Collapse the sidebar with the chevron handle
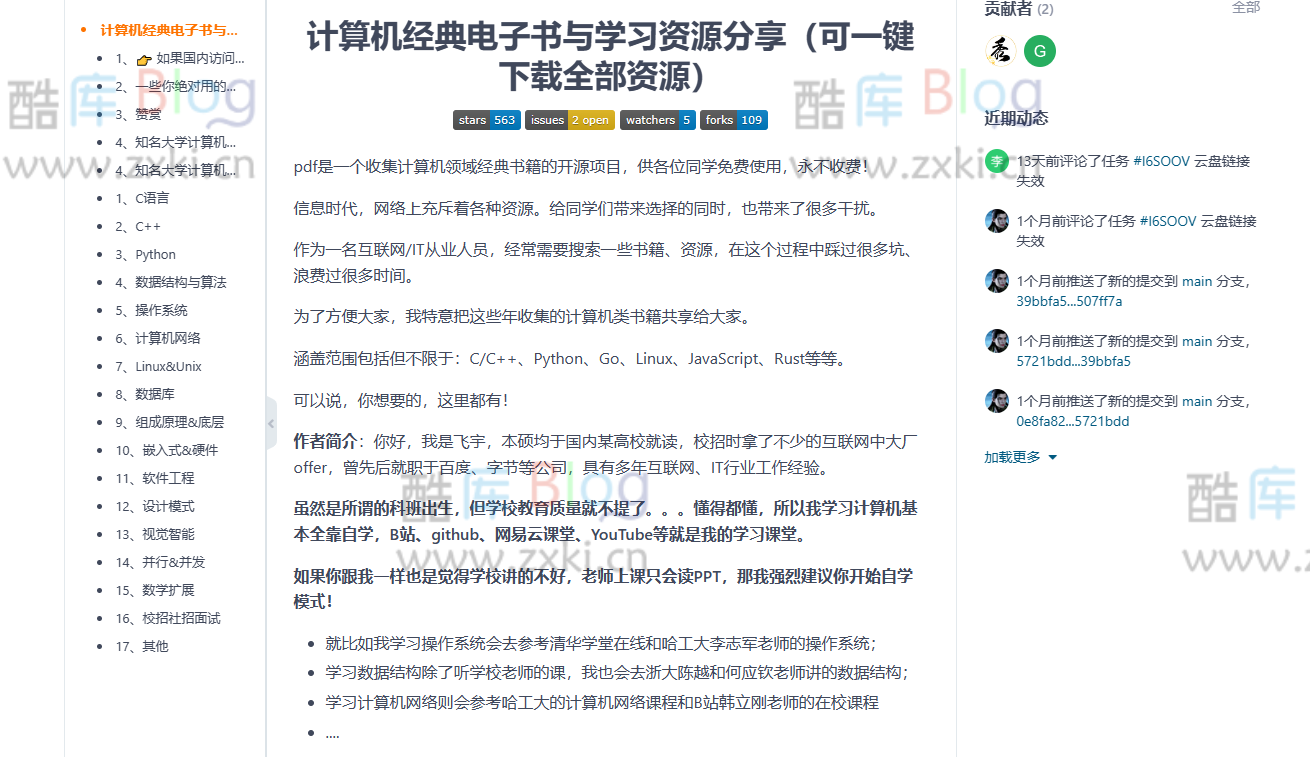 pos(271,423)
